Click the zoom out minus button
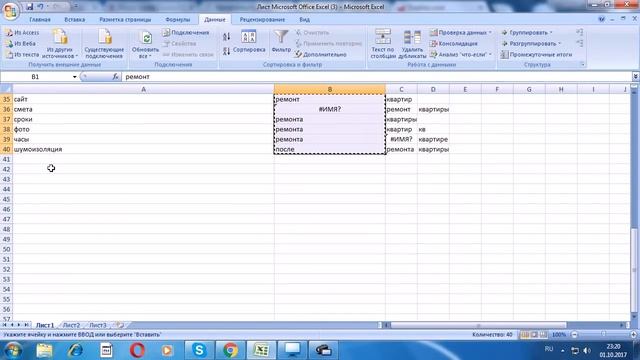Screen dimensions: 640x360 [x=574, y=335]
